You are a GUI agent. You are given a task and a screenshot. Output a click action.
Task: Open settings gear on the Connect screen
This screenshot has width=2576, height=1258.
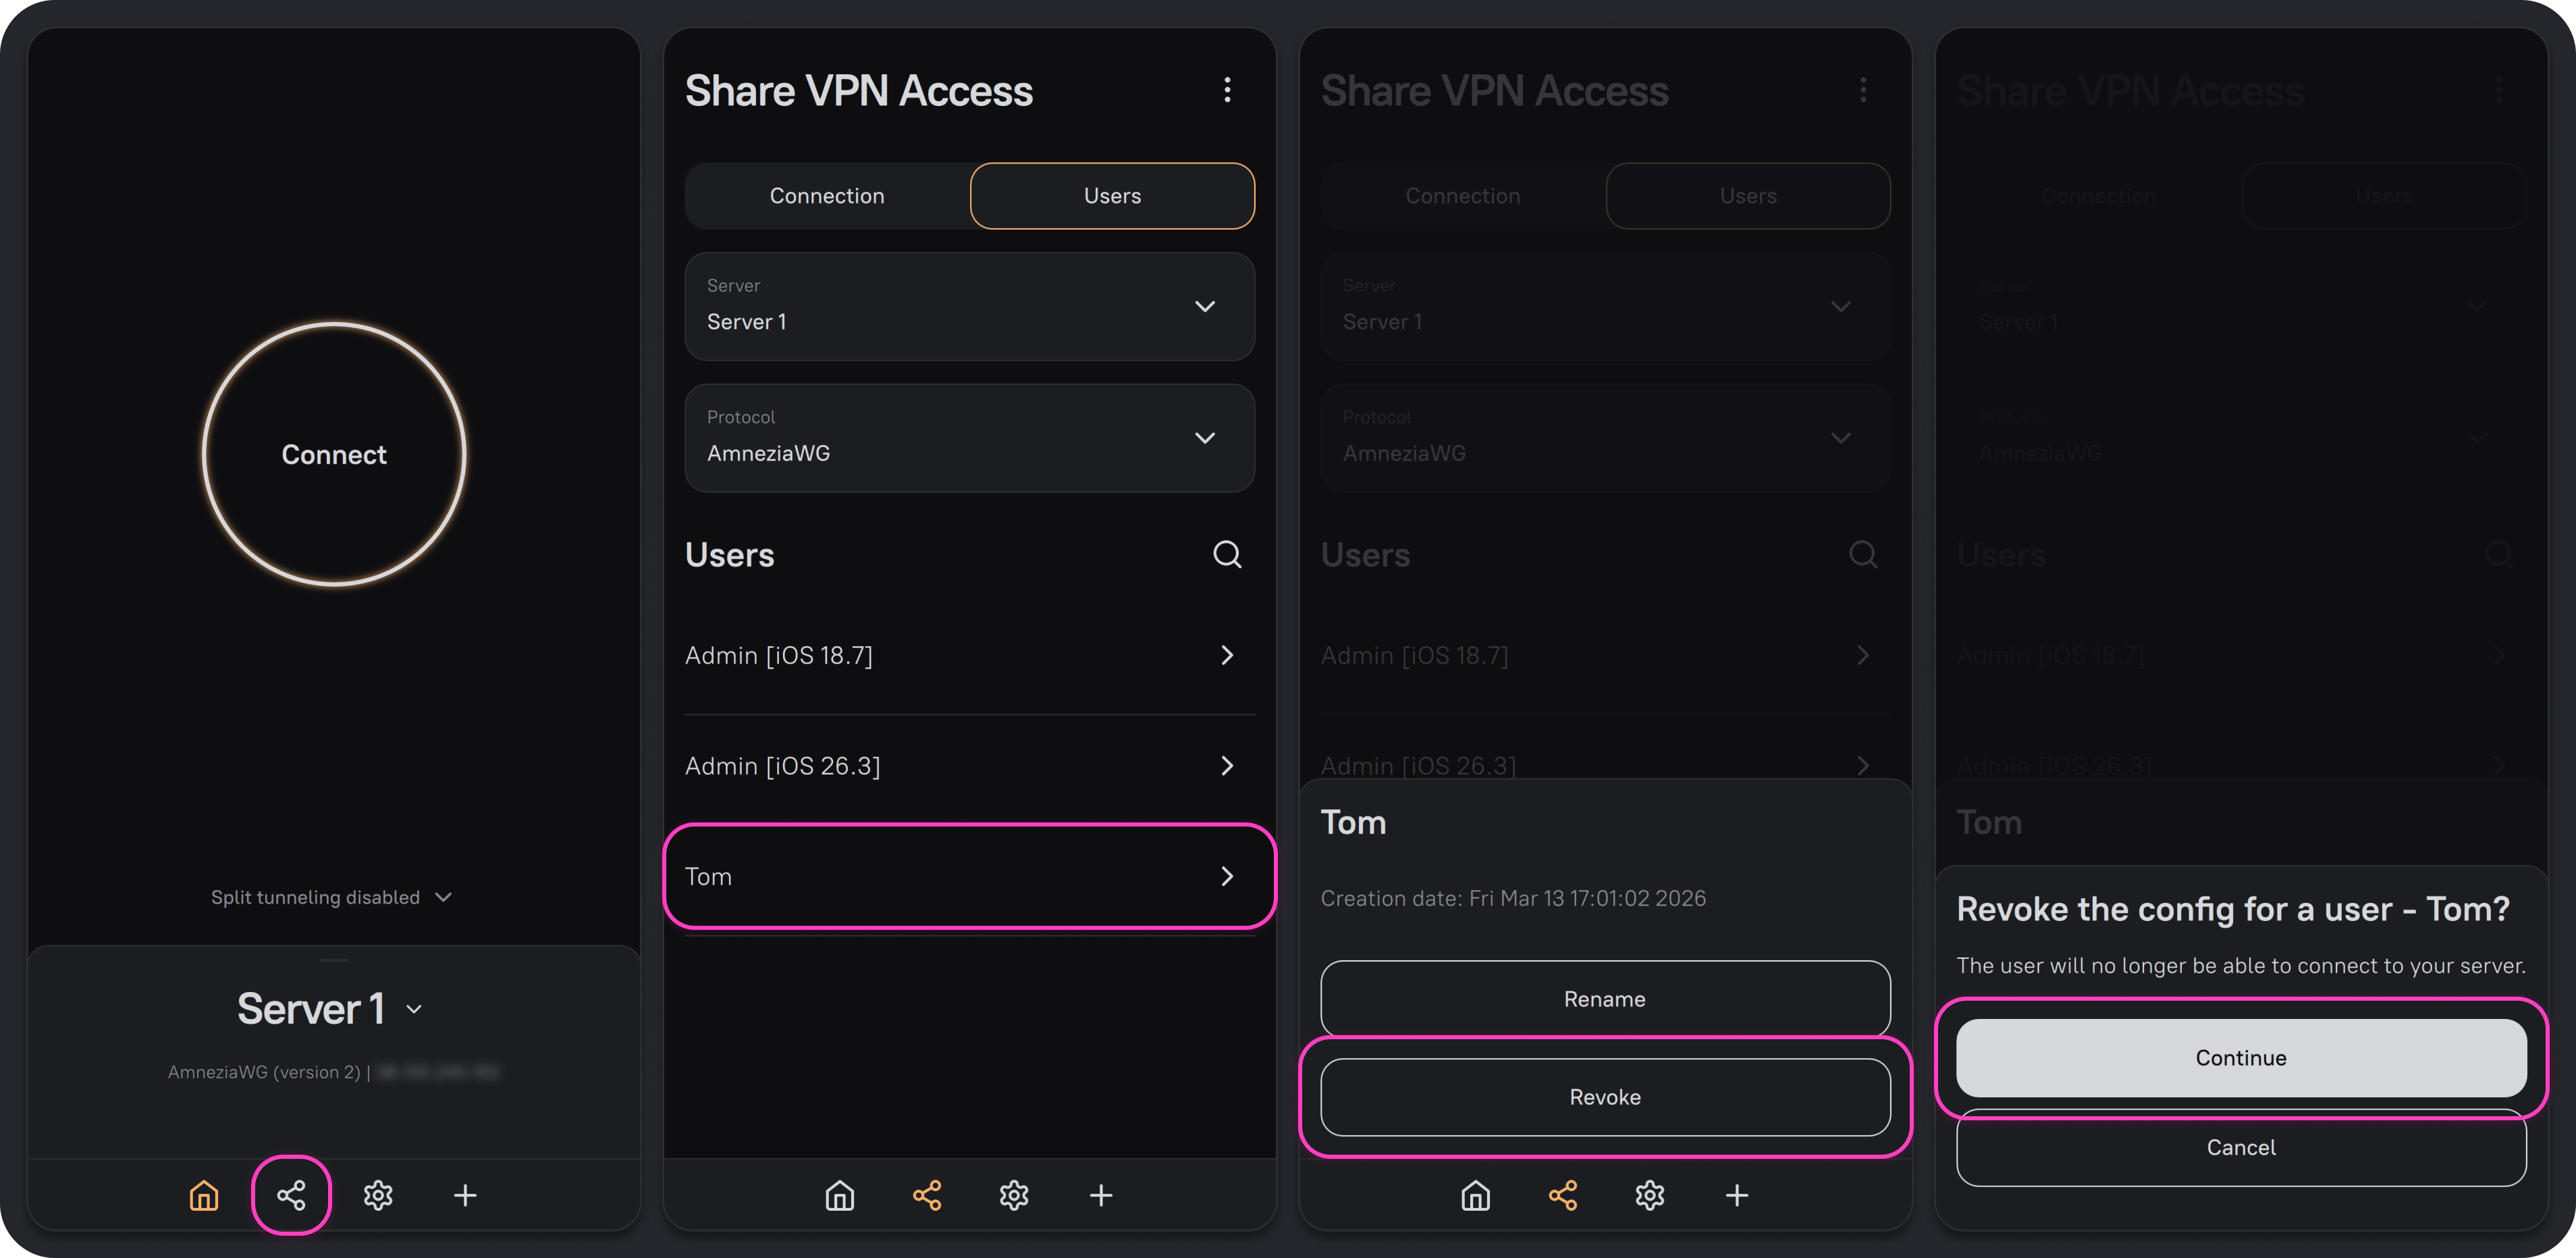(x=378, y=1195)
